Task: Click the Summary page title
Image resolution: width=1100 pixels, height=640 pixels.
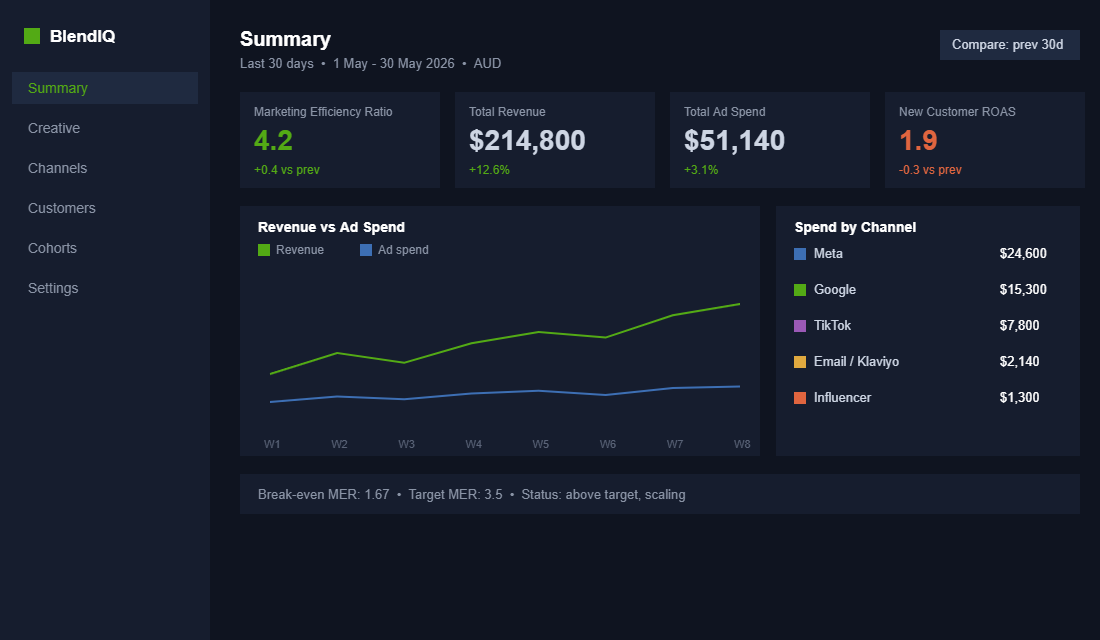Action: click(x=286, y=39)
